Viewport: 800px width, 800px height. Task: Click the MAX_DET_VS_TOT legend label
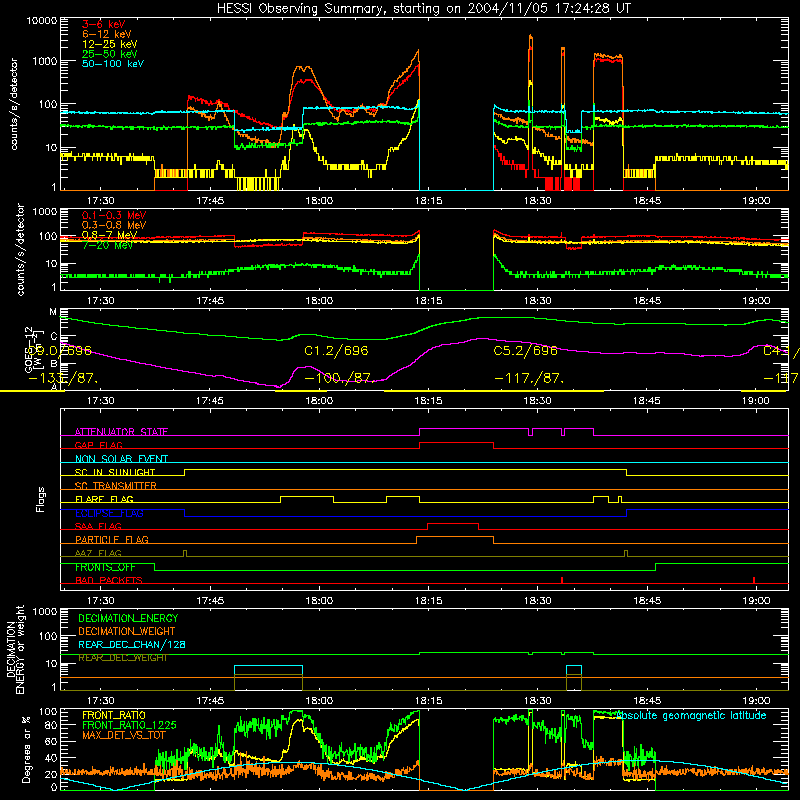124,735
